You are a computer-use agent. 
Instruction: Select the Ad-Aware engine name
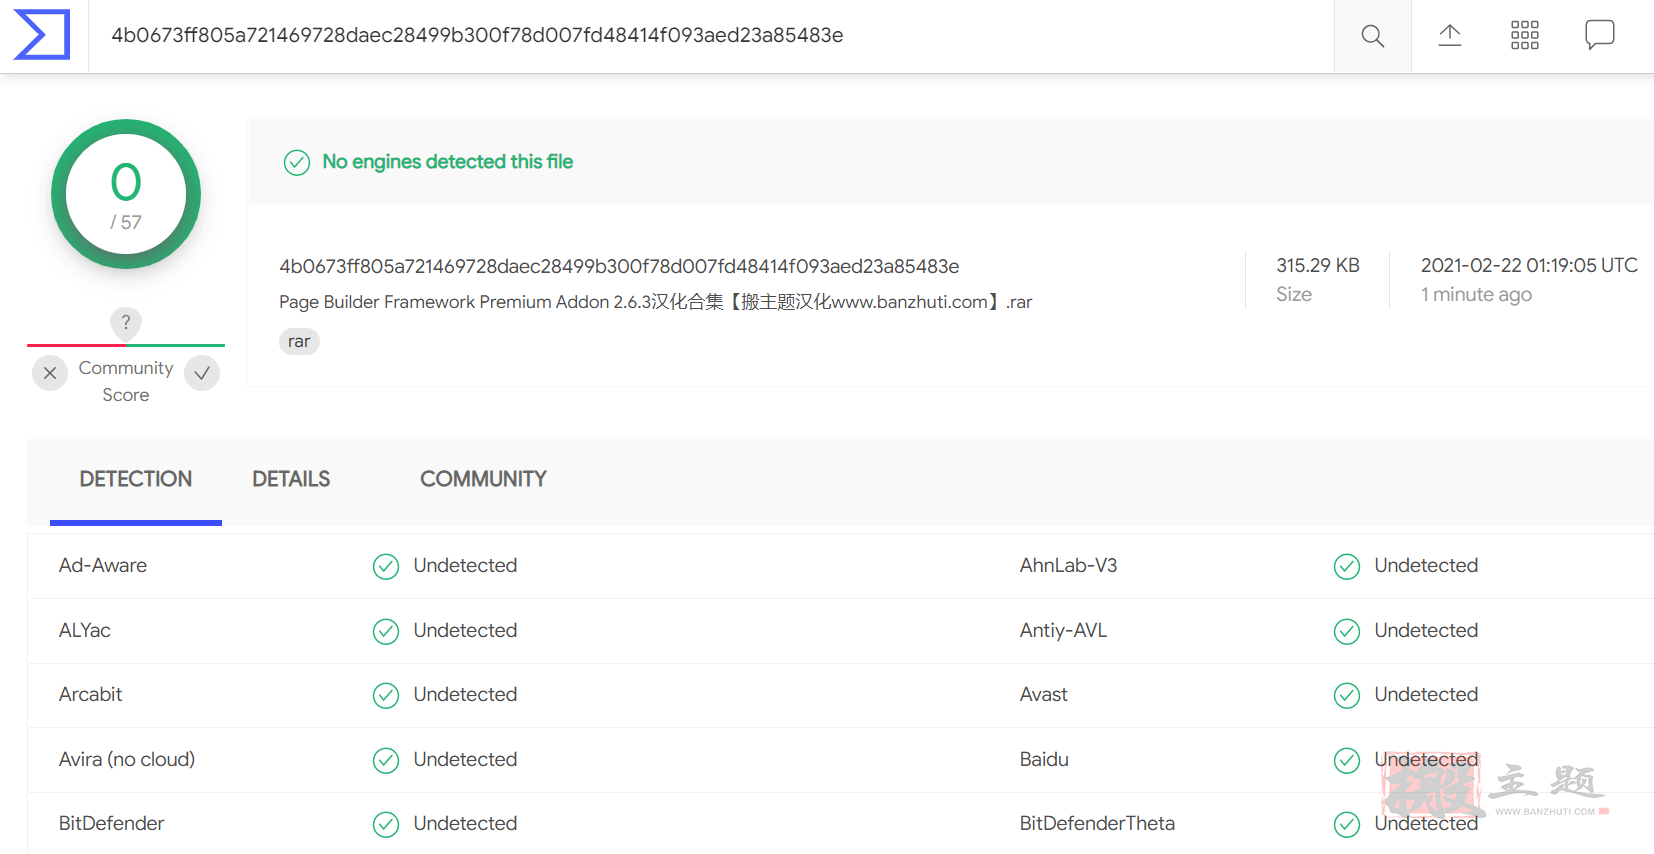pos(103,566)
